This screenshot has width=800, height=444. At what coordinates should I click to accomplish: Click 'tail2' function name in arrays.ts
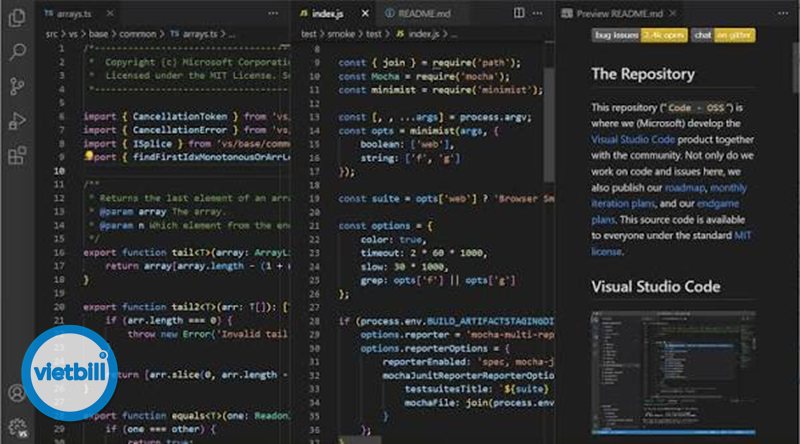(x=185, y=307)
